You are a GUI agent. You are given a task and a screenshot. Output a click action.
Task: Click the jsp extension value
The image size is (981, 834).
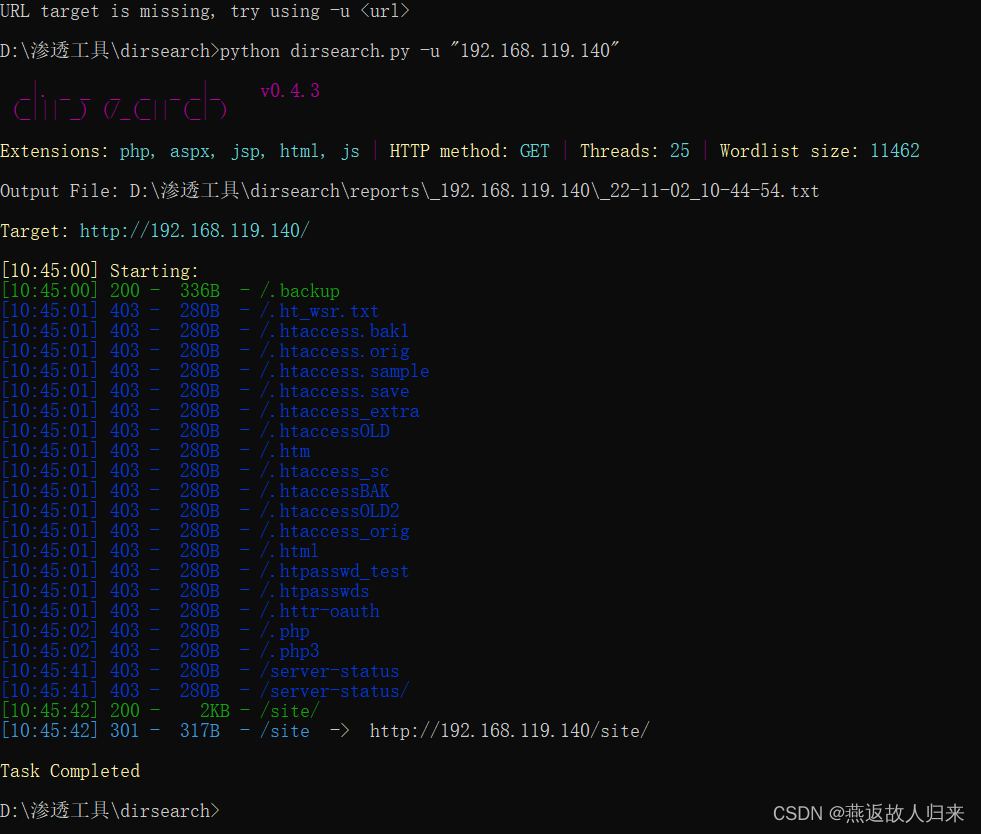(245, 151)
